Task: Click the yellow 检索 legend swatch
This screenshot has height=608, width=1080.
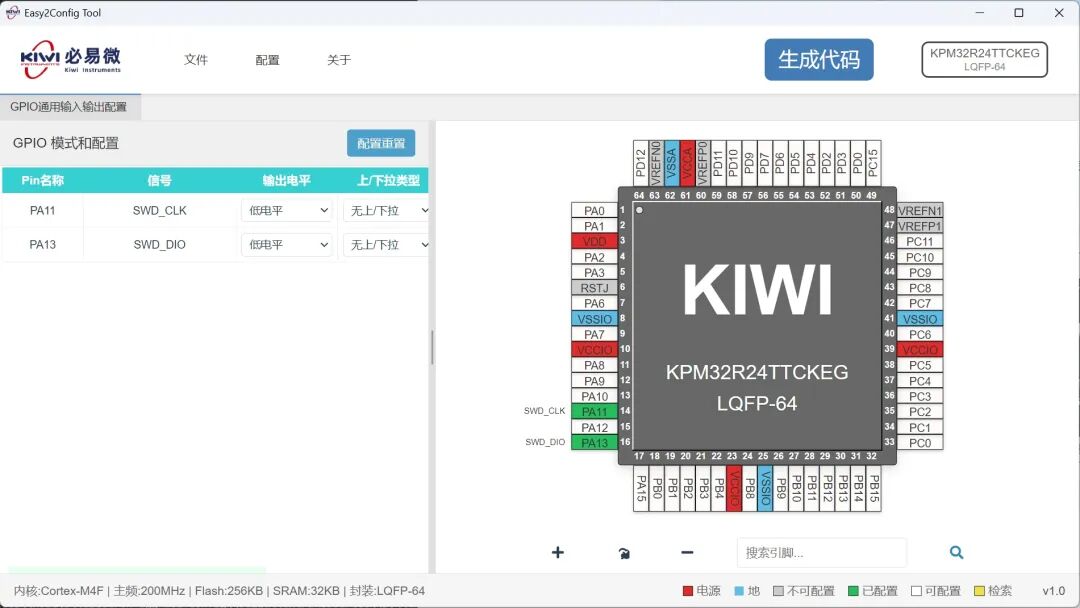Action: pos(979,591)
